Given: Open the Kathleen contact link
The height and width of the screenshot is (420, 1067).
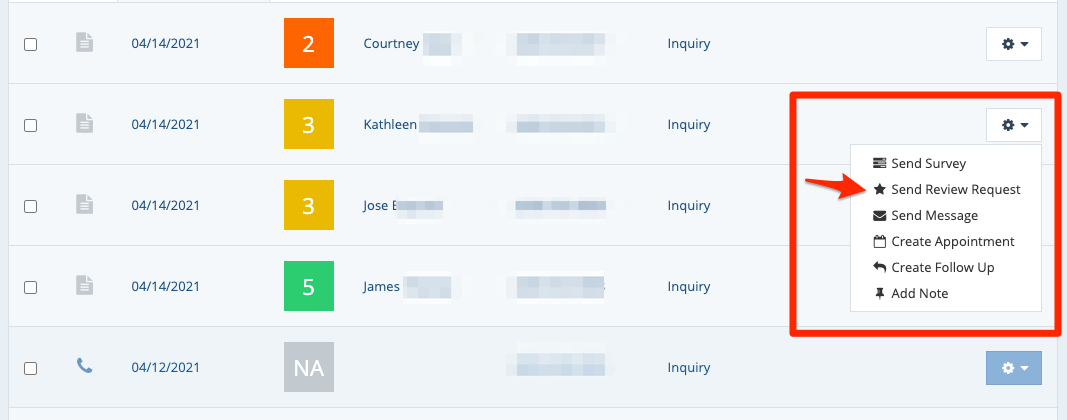Looking at the screenshot, I should [x=390, y=125].
